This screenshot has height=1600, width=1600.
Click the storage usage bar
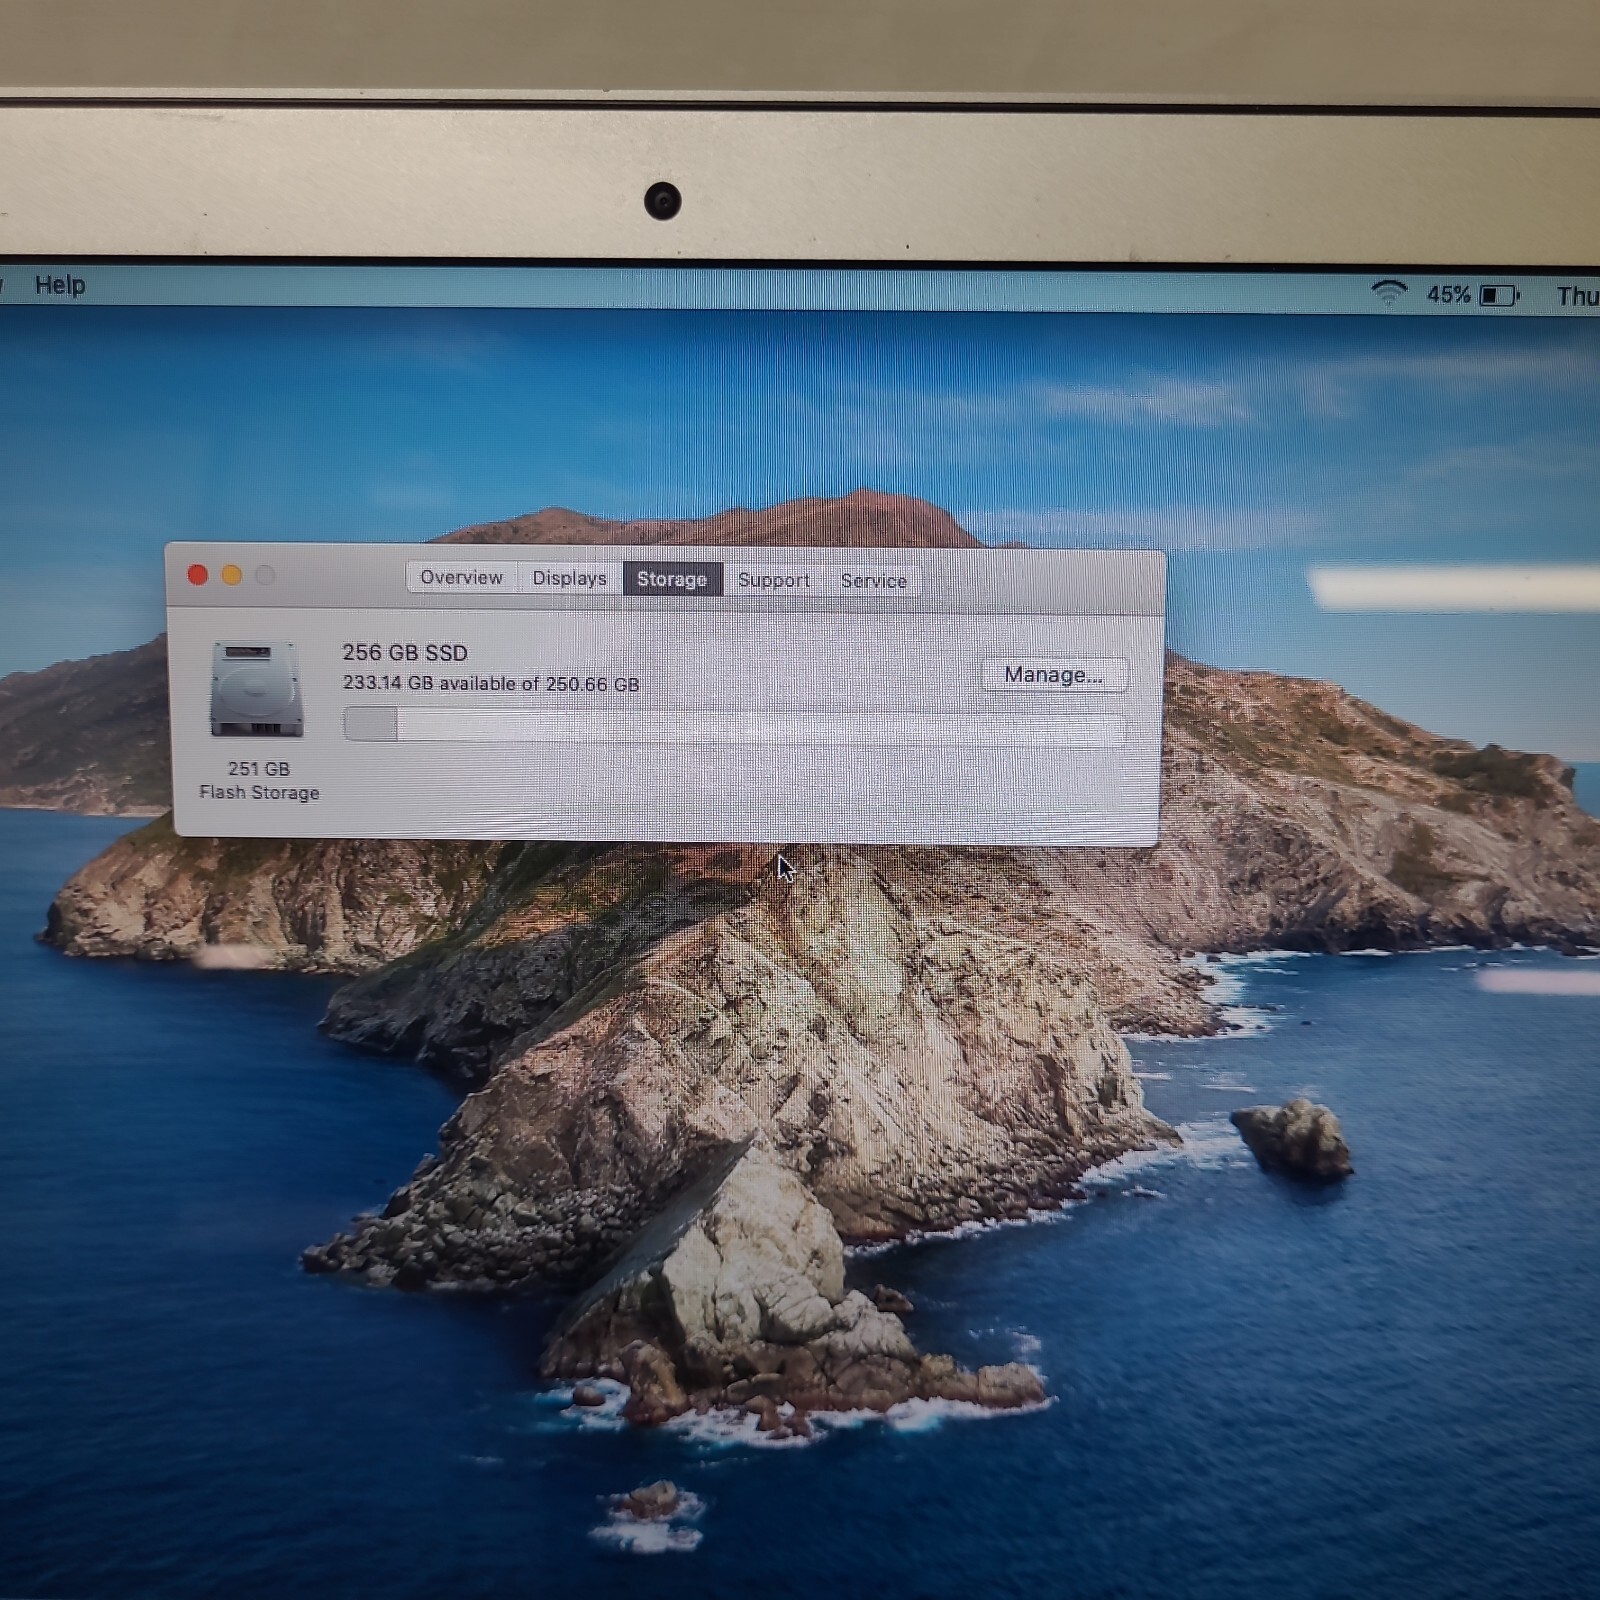tap(734, 724)
